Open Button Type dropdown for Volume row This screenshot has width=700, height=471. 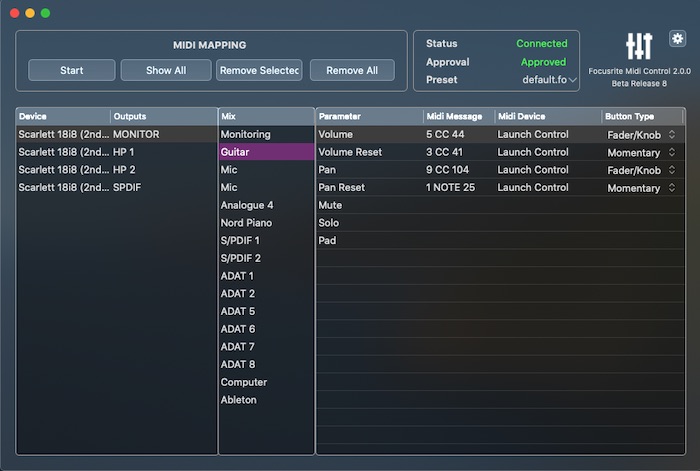(641, 134)
